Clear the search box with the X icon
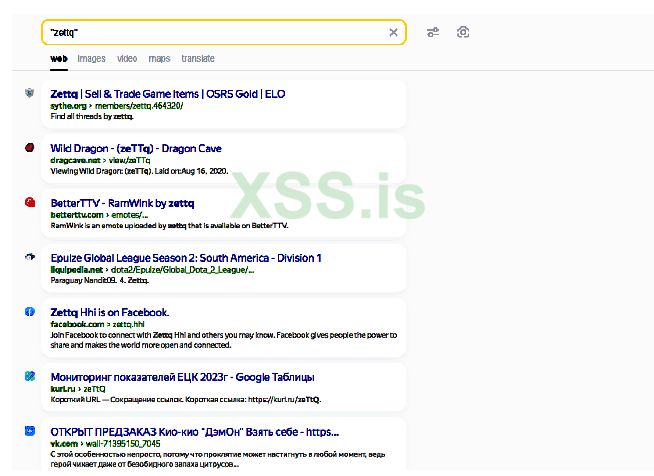This screenshot has height=476, width=654. (393, 33)
